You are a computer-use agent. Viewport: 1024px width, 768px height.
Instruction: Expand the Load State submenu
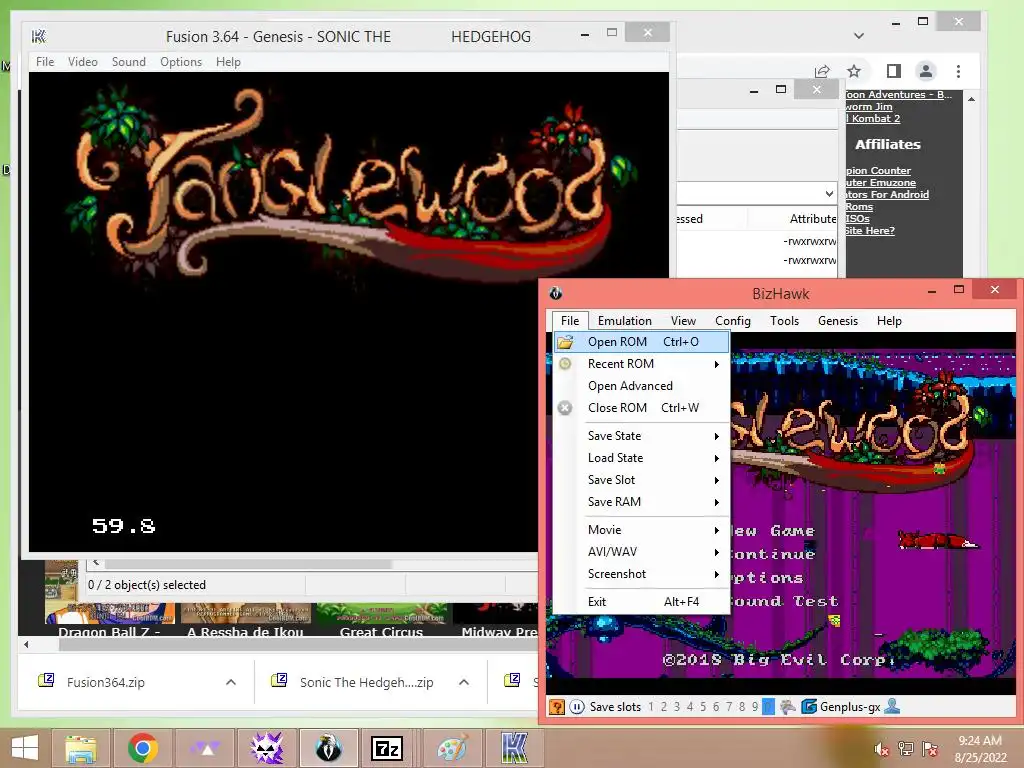(641, 458)
